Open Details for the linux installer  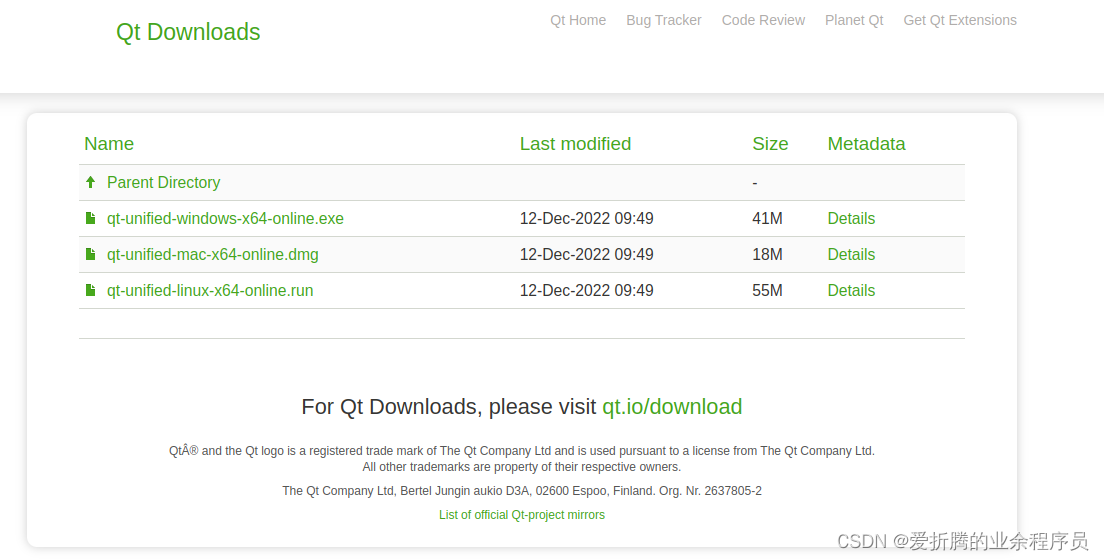click(851, 290)
